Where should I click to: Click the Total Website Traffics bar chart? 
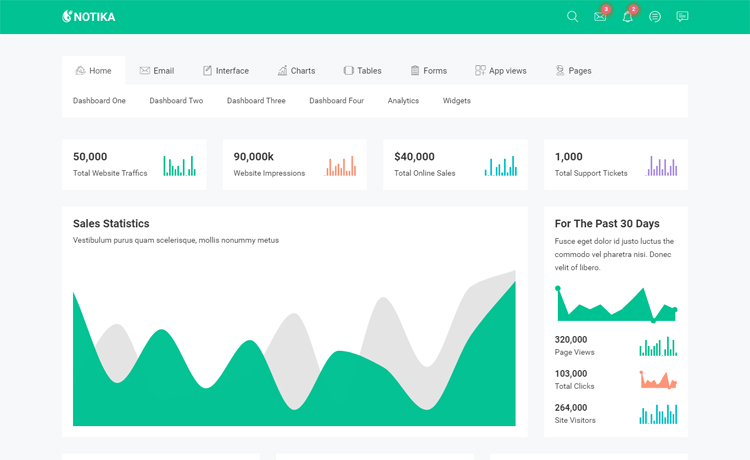click(x=179, y=166)
